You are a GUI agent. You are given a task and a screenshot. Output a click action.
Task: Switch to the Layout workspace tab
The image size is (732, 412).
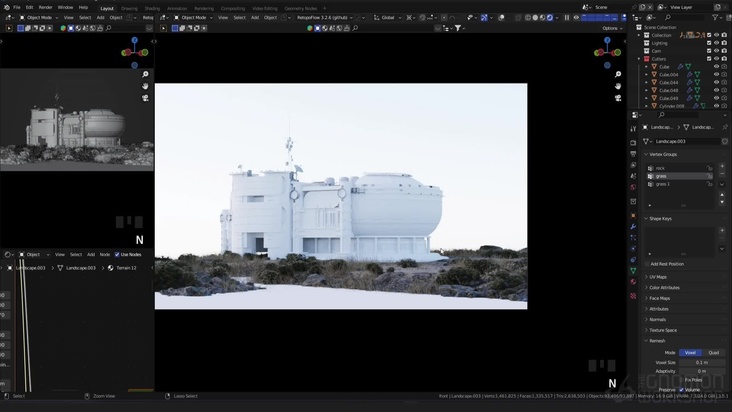[107, 8]
